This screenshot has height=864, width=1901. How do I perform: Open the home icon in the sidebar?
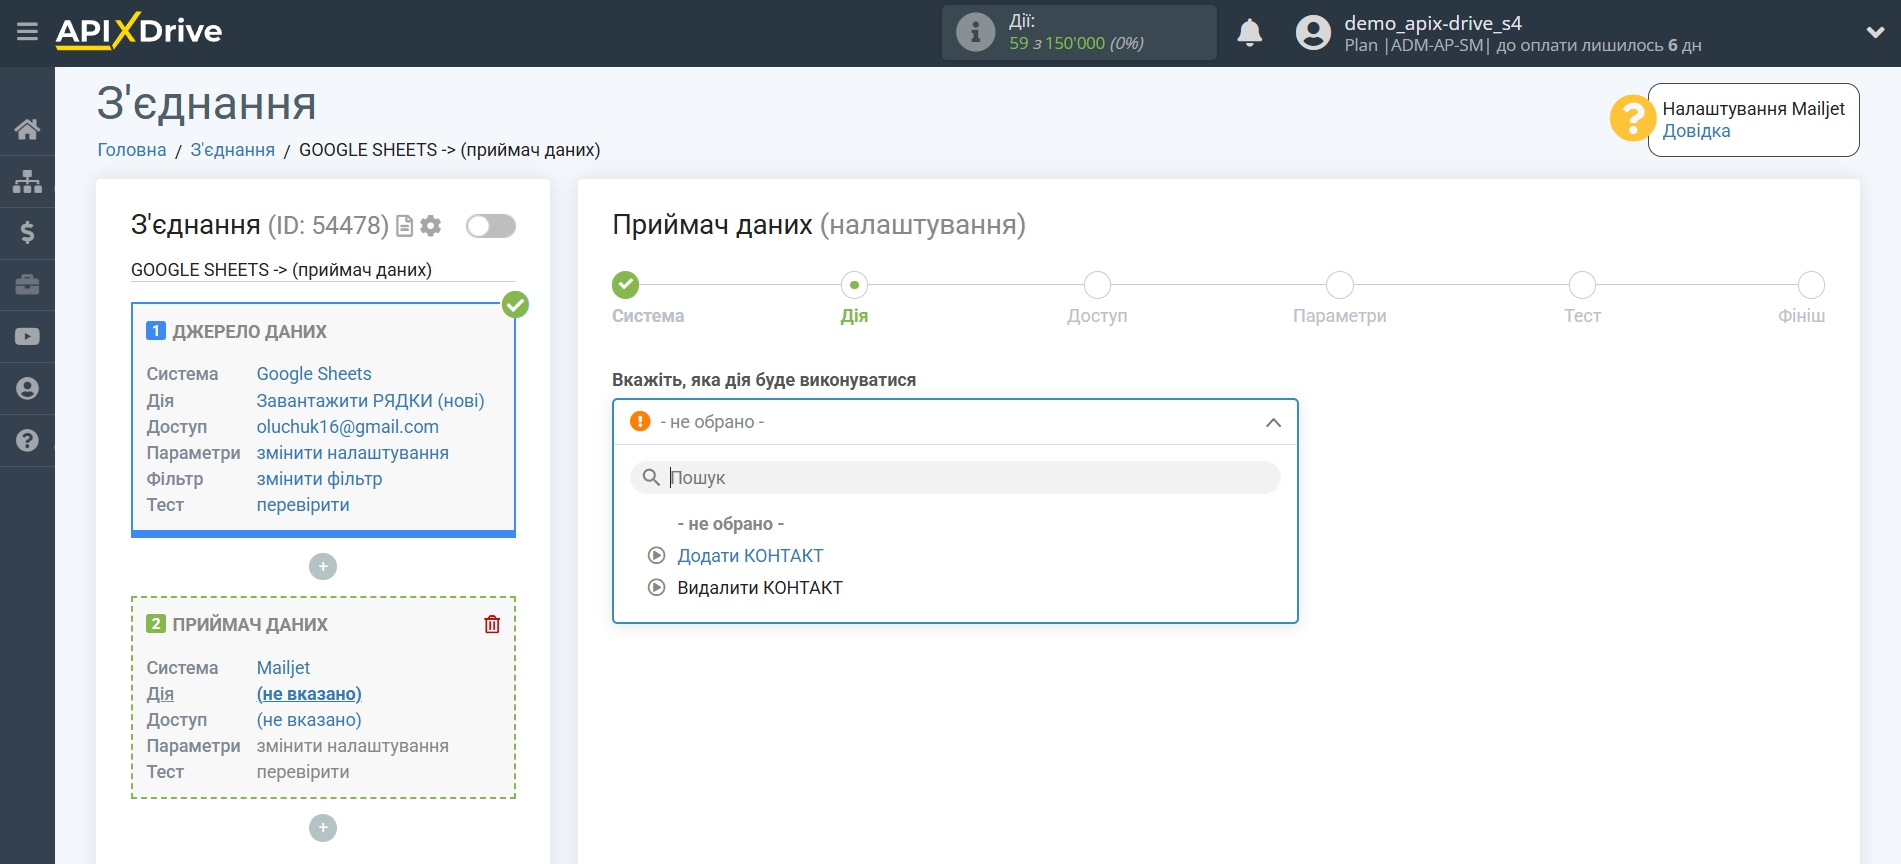point(27,129)
